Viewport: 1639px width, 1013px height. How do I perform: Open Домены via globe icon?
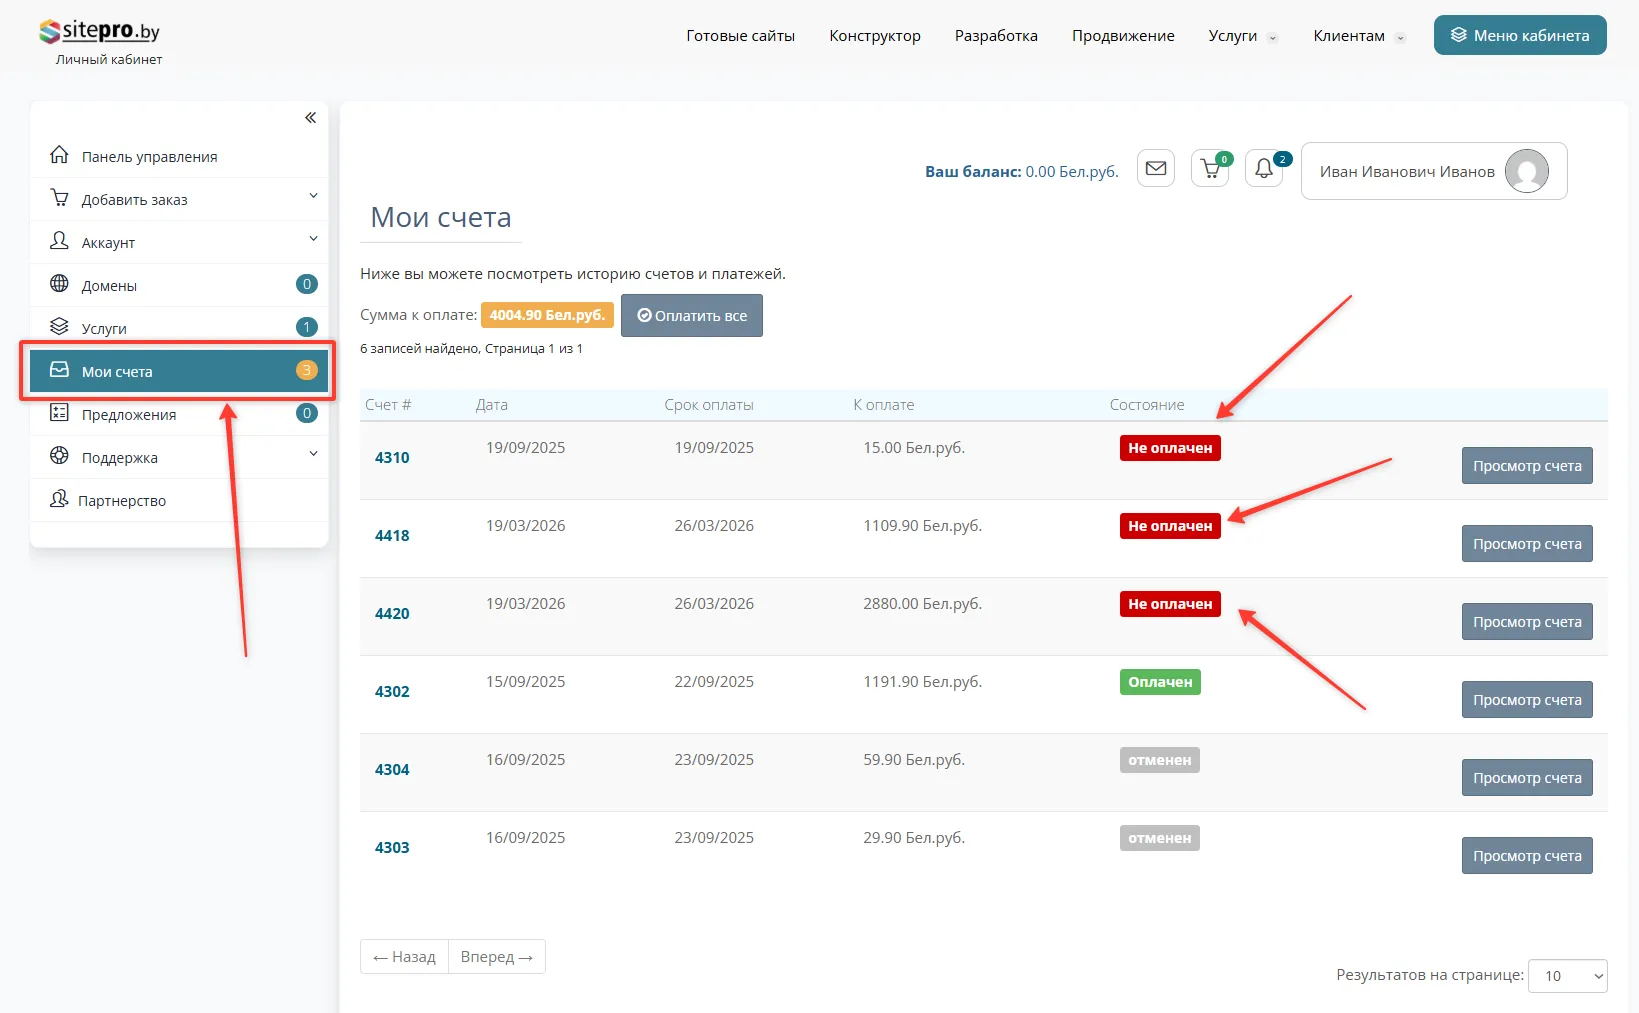click(x=60, y=285)
